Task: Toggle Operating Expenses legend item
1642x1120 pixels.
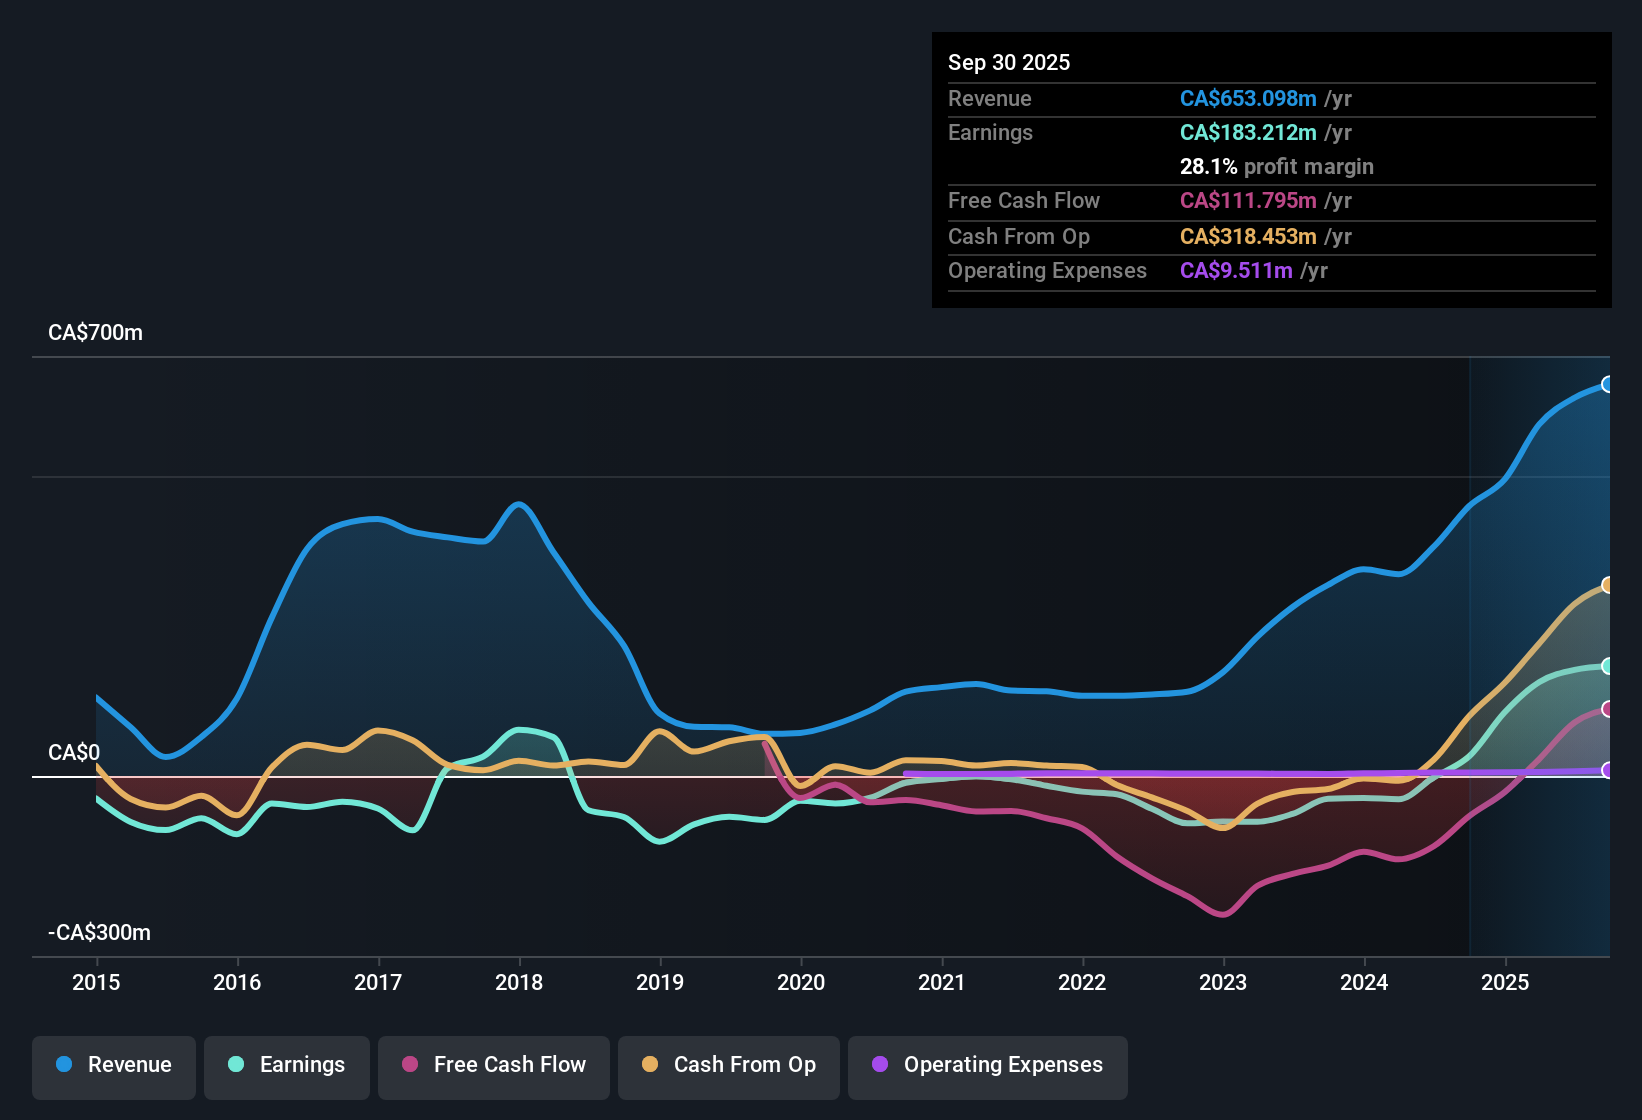Action: pyautogui.click(x=988, y=1065)
